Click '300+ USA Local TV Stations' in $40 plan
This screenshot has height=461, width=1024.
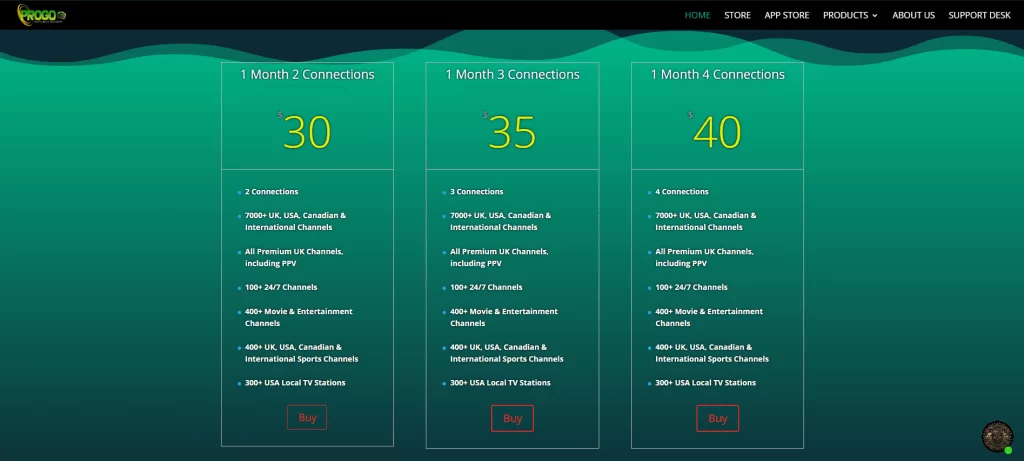(x=705, y=383)
